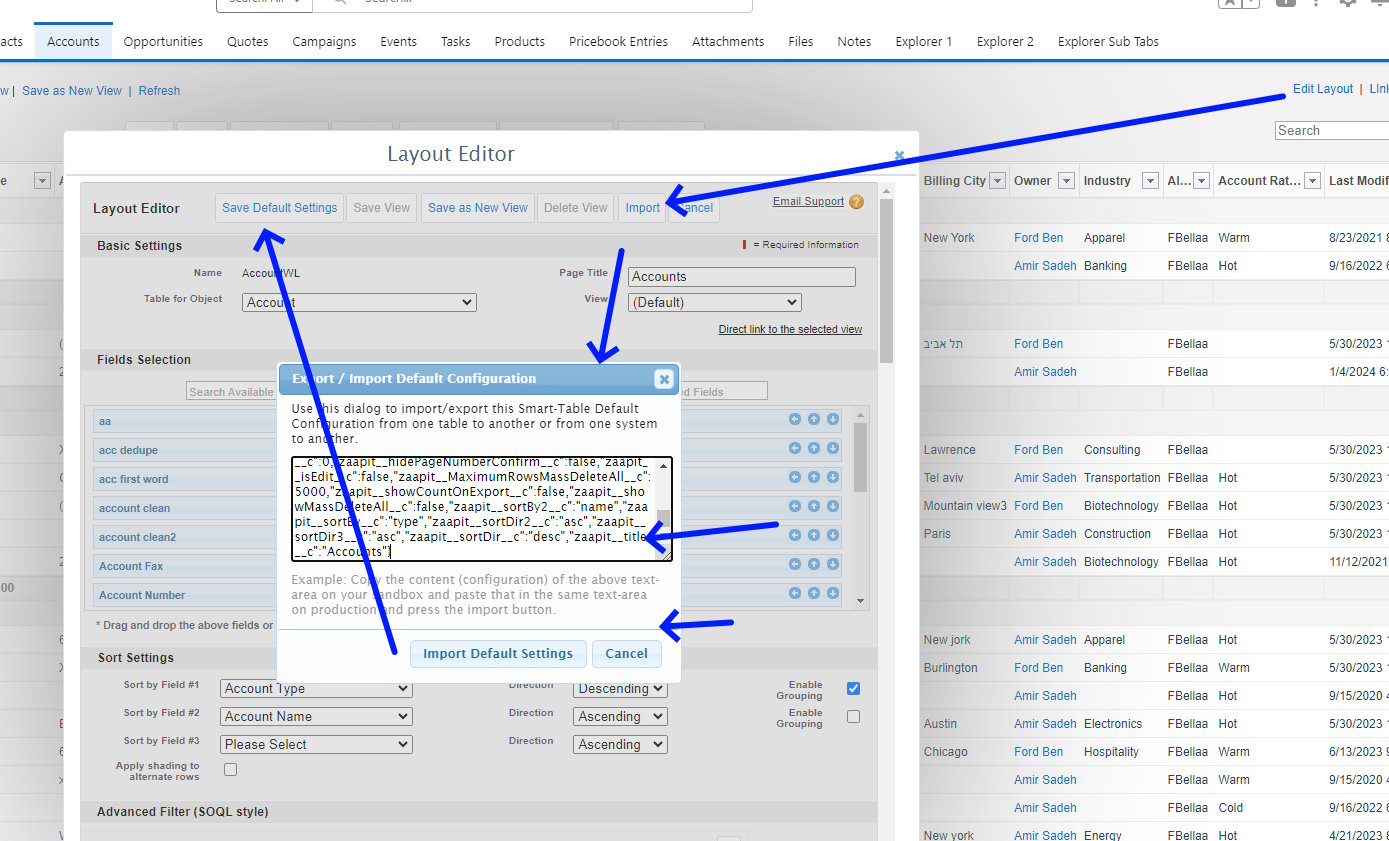Viewport: 1389px width, 841px height.
Task: Move 'account clean' field down
Action: click(x=833, y=507)
